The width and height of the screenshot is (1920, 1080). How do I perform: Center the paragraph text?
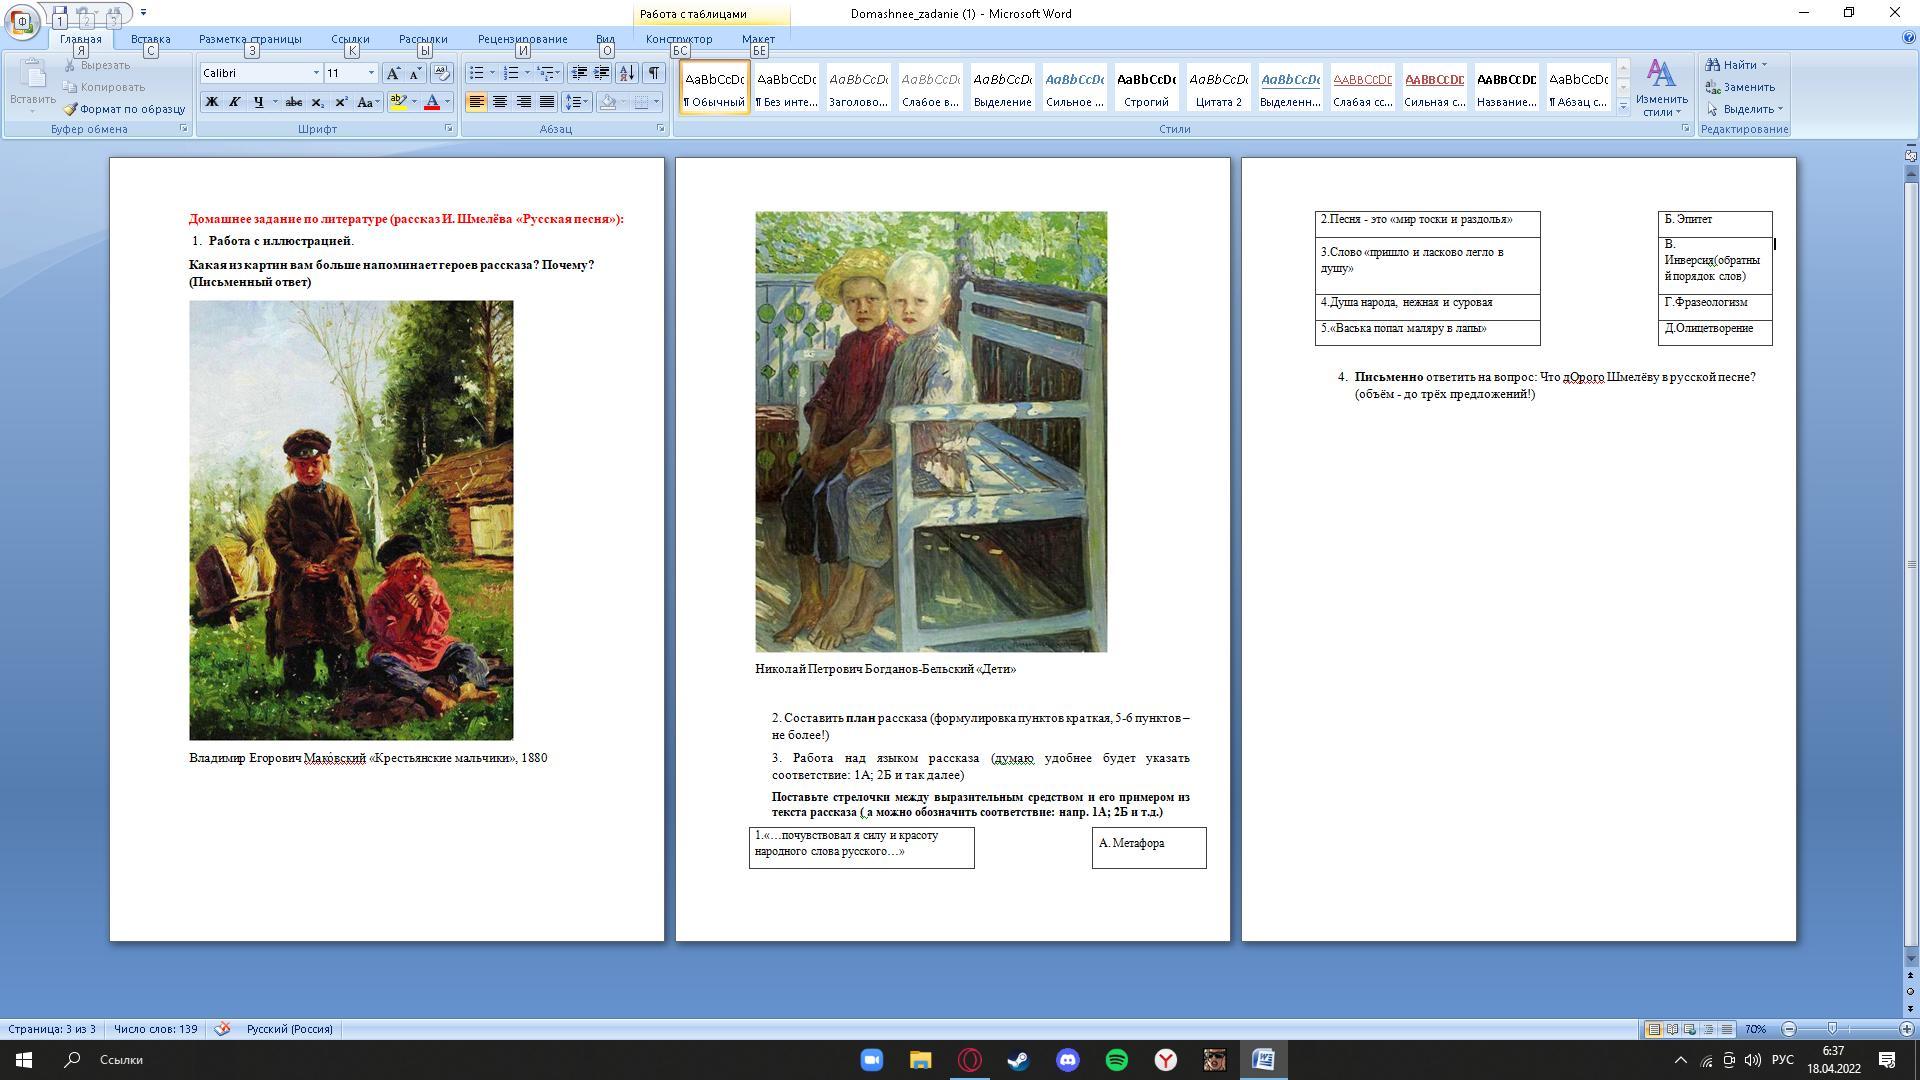point(500,102)
